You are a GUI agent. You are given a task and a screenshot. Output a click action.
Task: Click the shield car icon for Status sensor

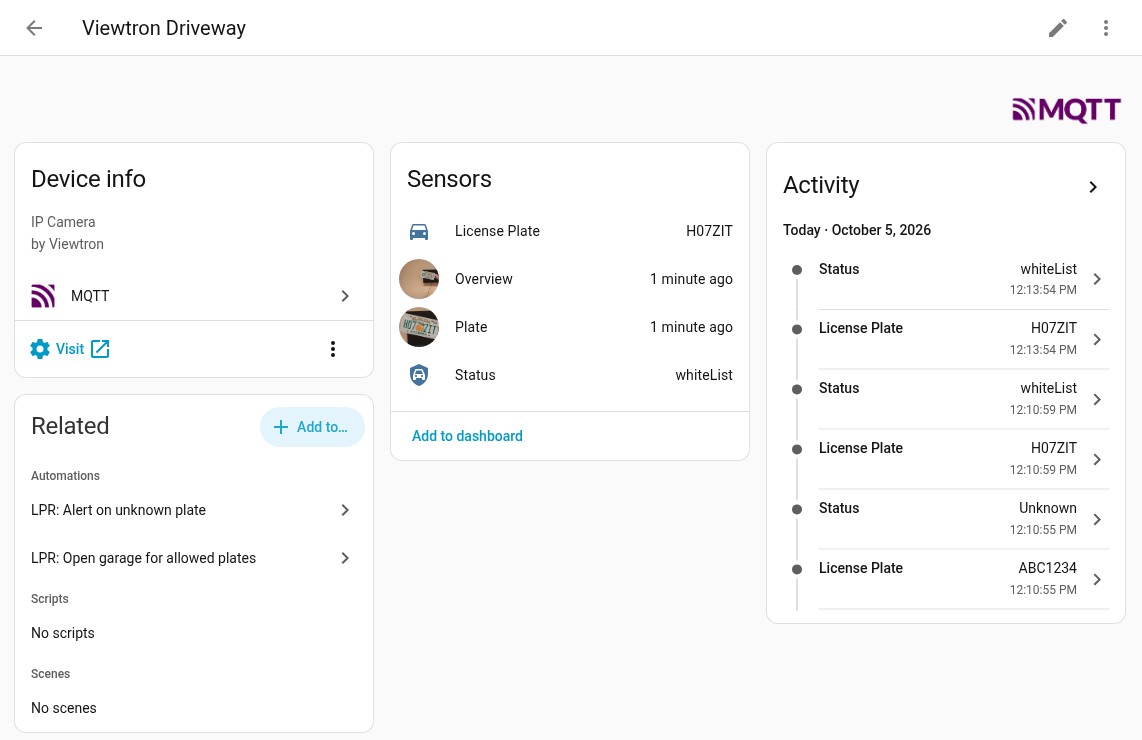[x=419, y=375]
